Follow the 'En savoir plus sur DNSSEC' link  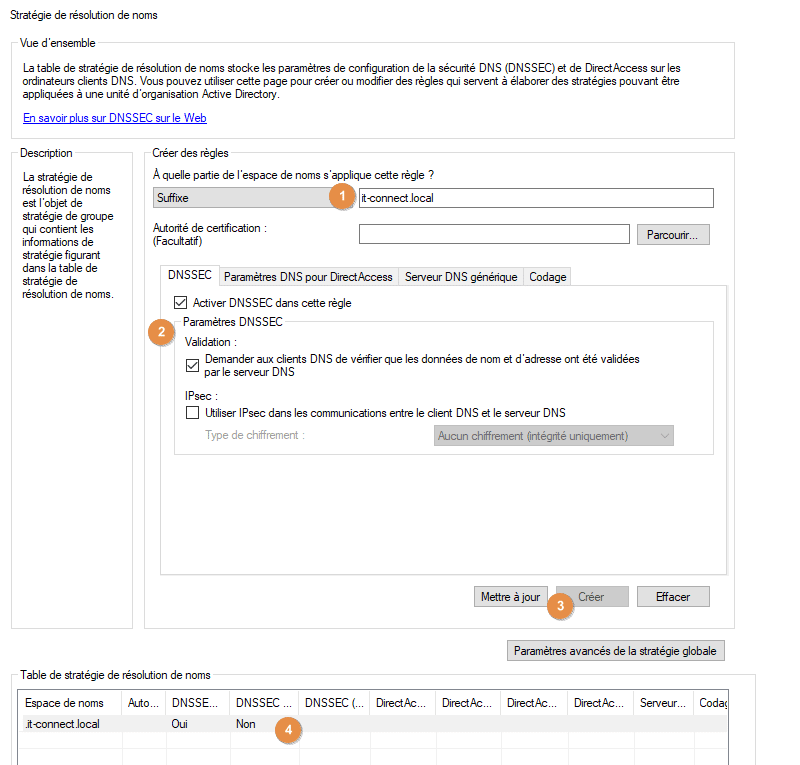coord(115,117)
